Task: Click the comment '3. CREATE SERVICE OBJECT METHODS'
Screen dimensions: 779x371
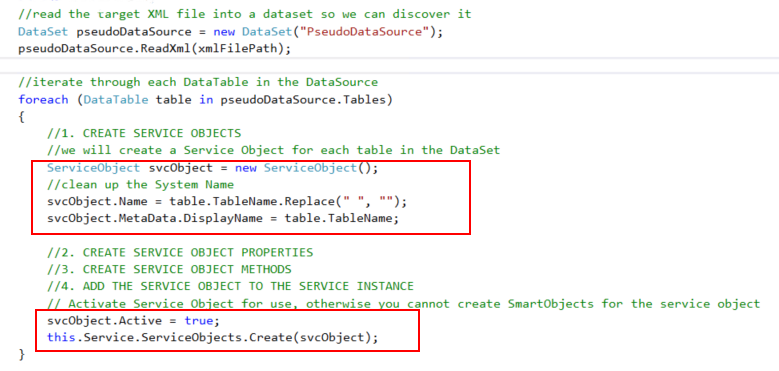Action: click(169, 270)
